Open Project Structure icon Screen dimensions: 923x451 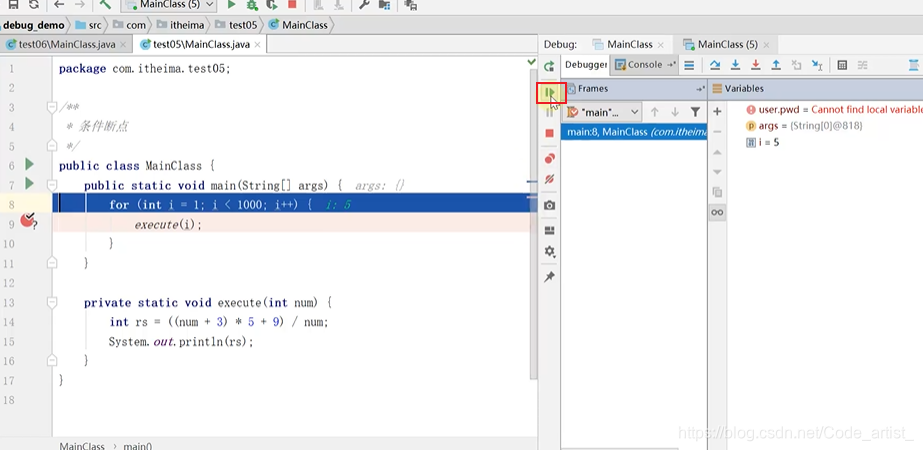(x=384, y=5)
